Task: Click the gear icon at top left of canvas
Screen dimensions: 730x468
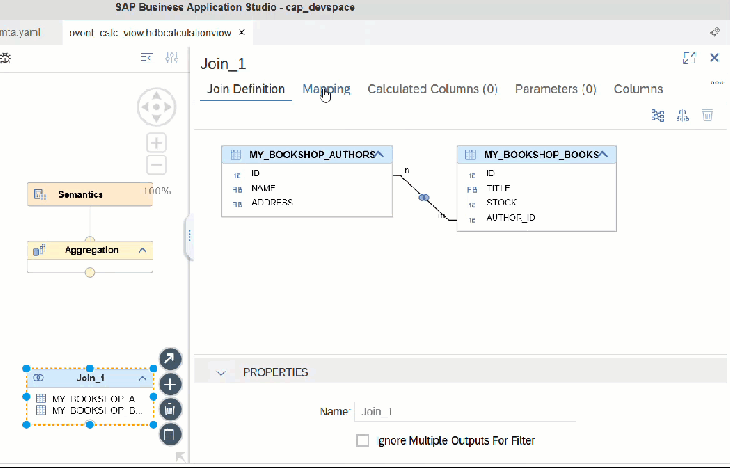Action: [5, 58]
